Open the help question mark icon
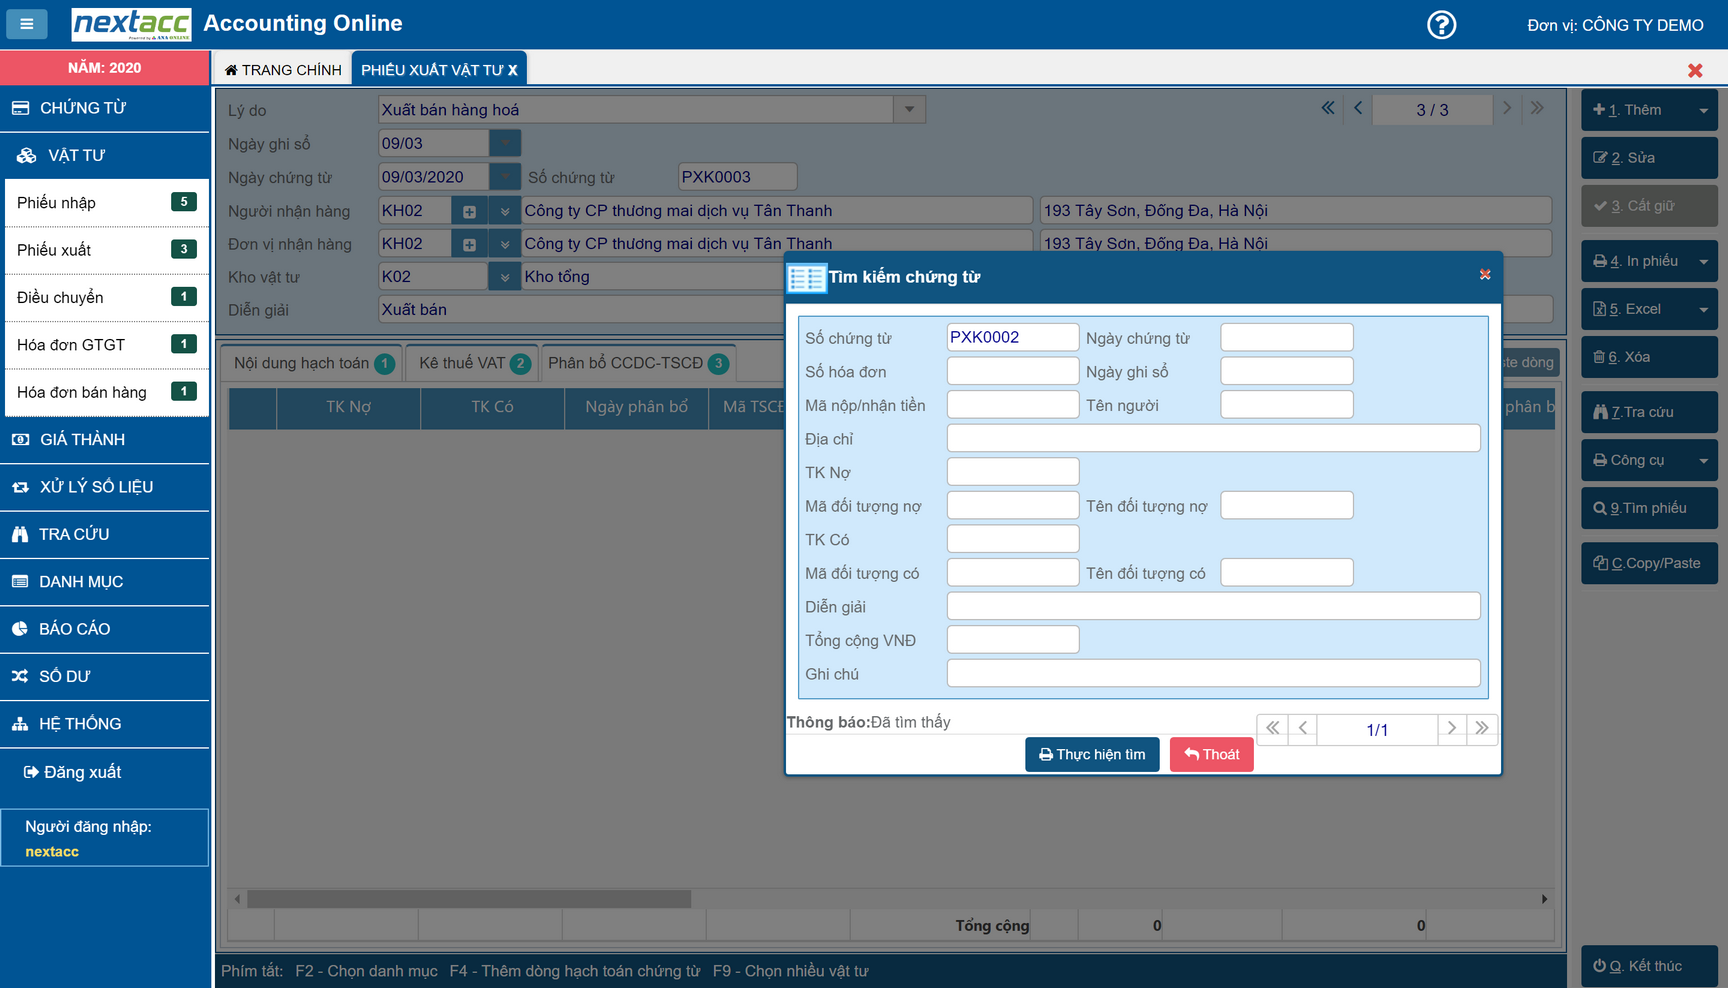This screenshot has height=988, width=1728. (1441, 25)
